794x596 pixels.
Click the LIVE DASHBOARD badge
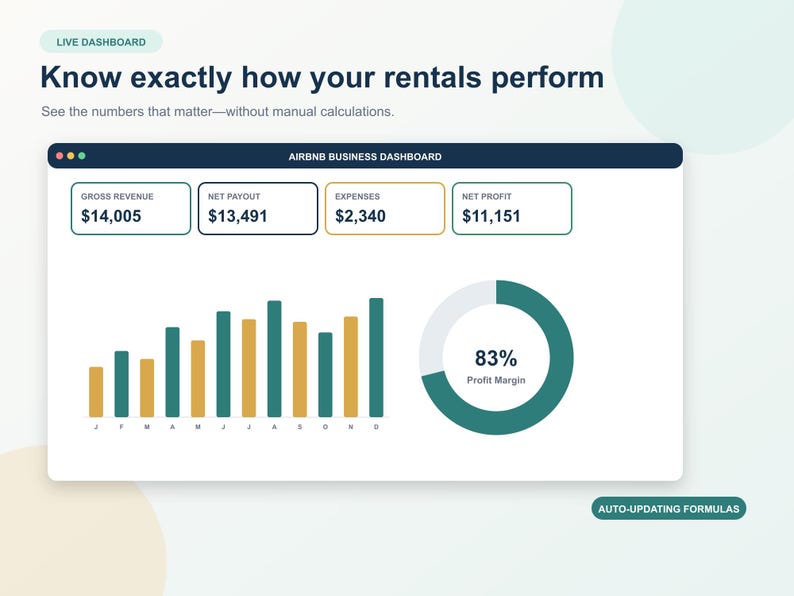click(x=101, y=42)
